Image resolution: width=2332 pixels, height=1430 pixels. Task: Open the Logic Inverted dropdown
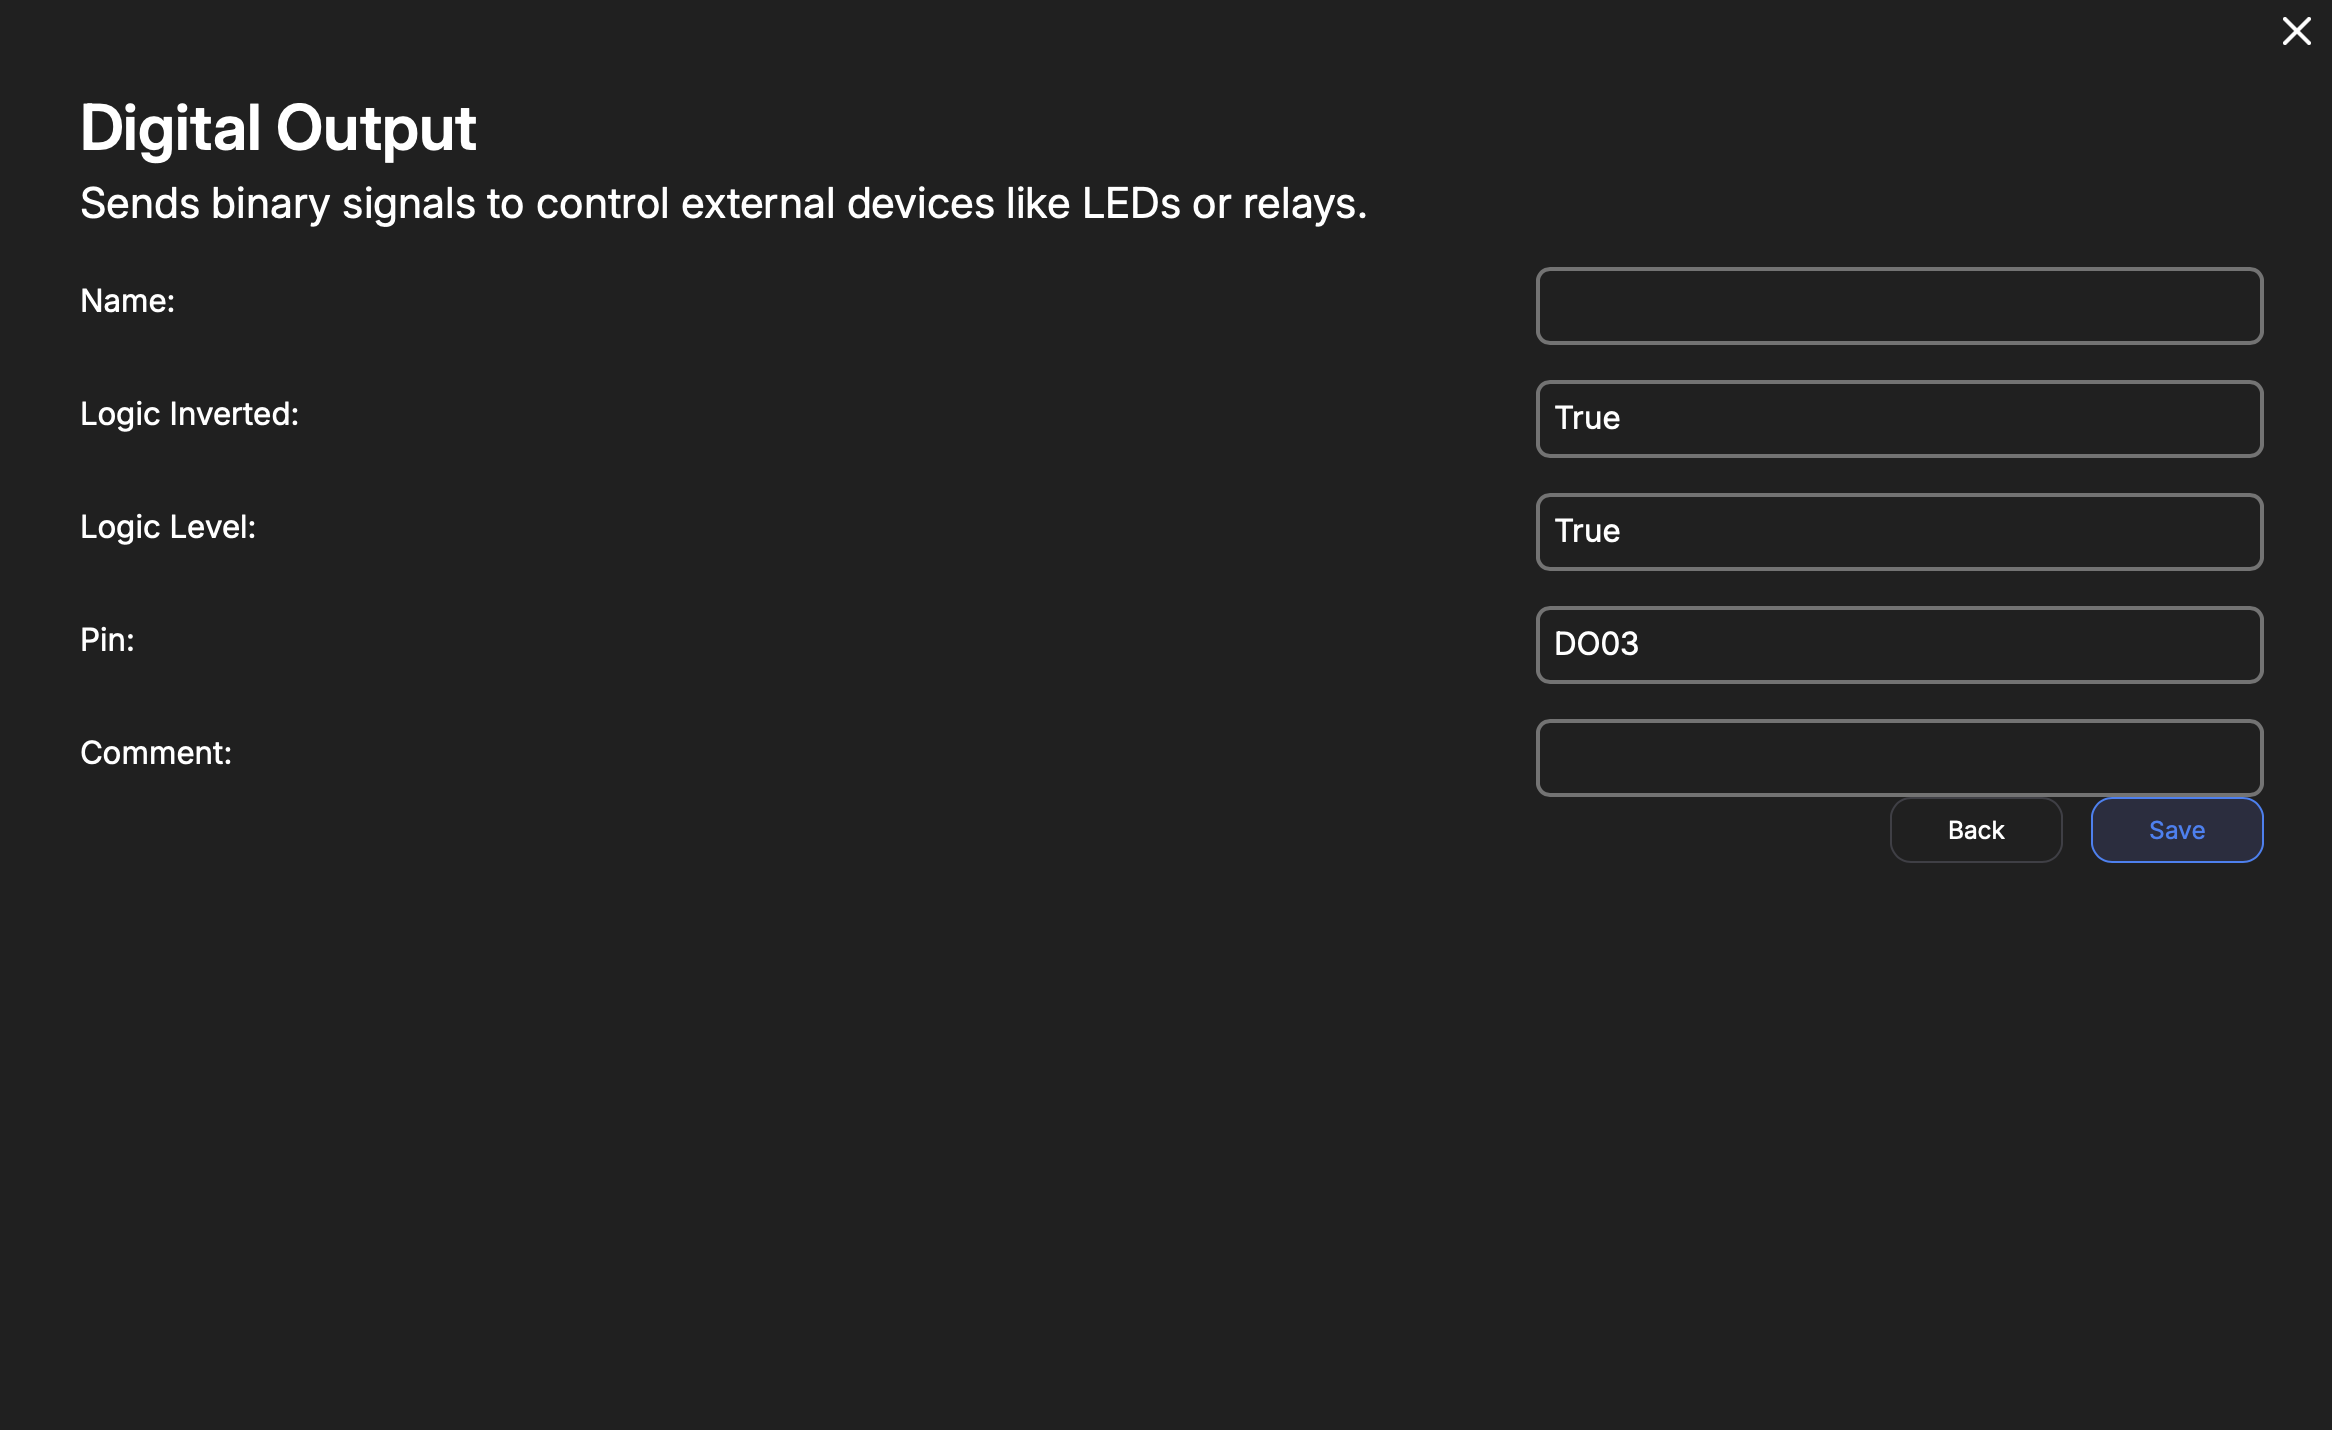(x=1898, y=419)
